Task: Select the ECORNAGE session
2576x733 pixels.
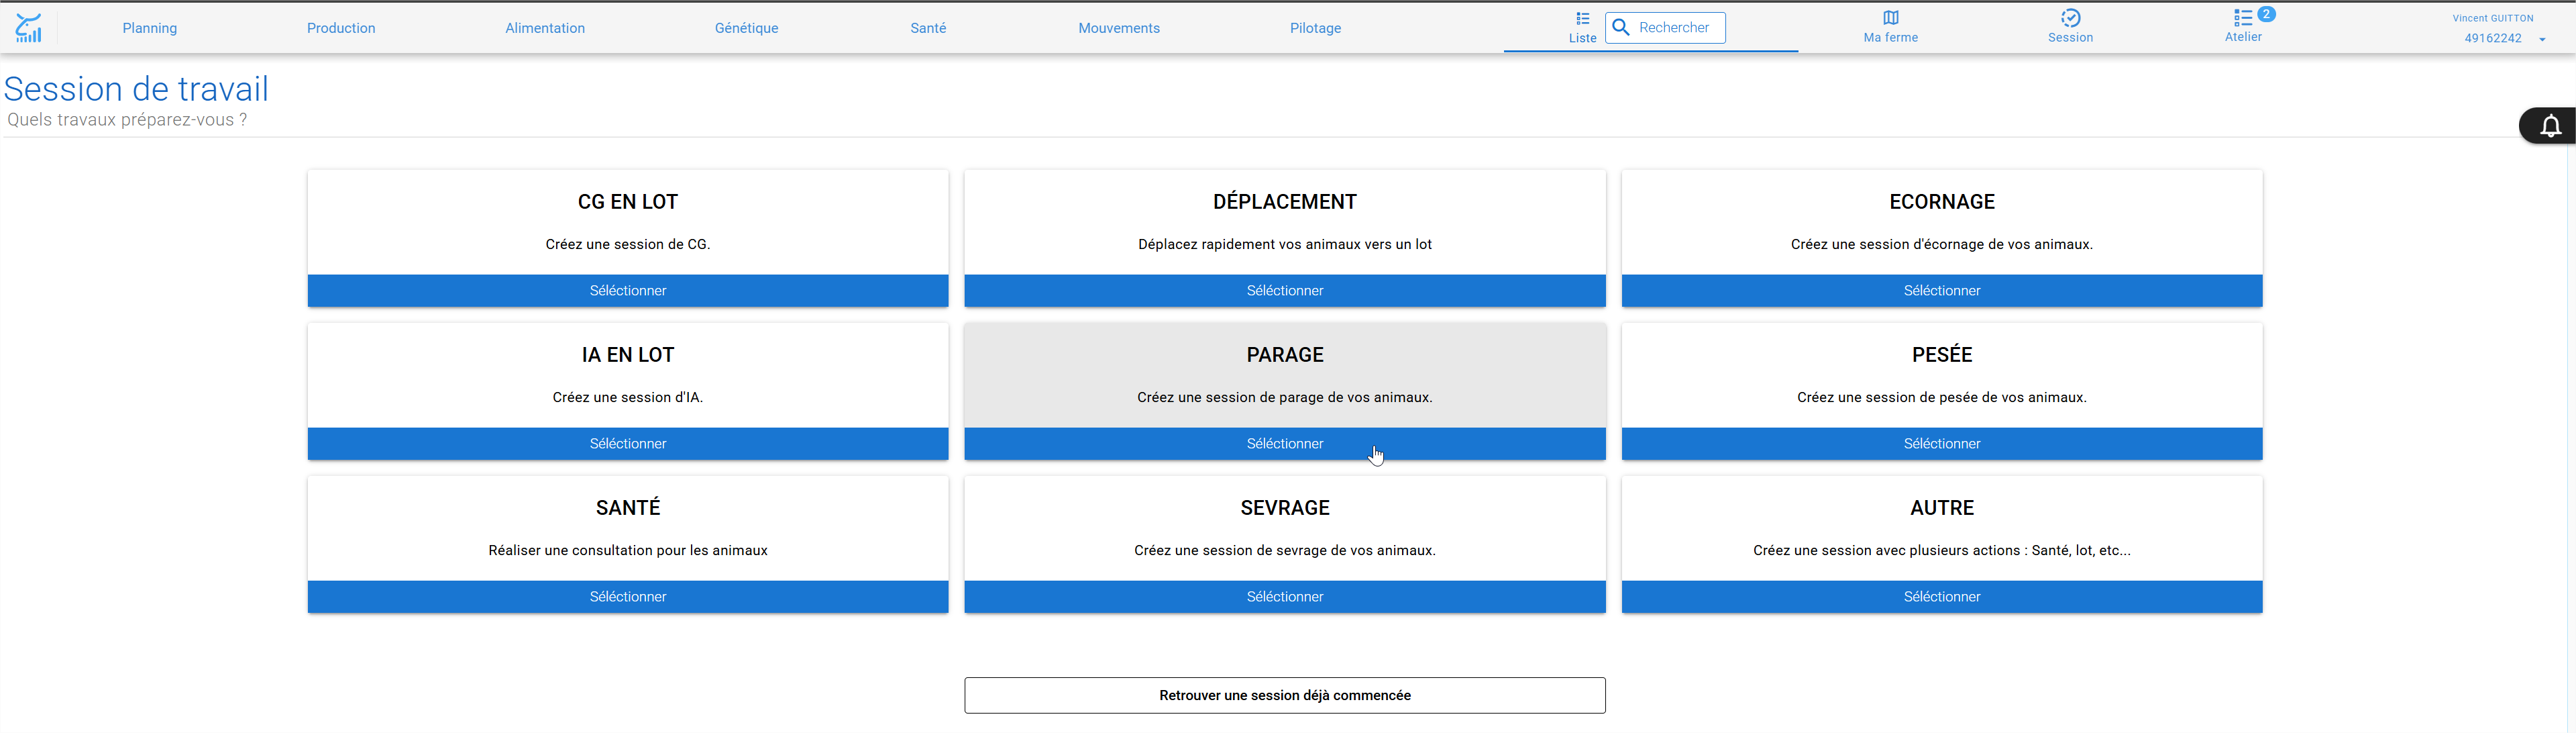Action: (x=1941, y=291)
